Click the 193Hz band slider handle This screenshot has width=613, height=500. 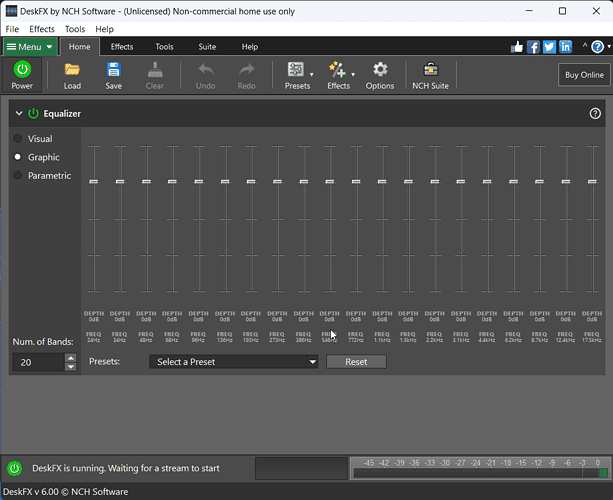point(251,181)
